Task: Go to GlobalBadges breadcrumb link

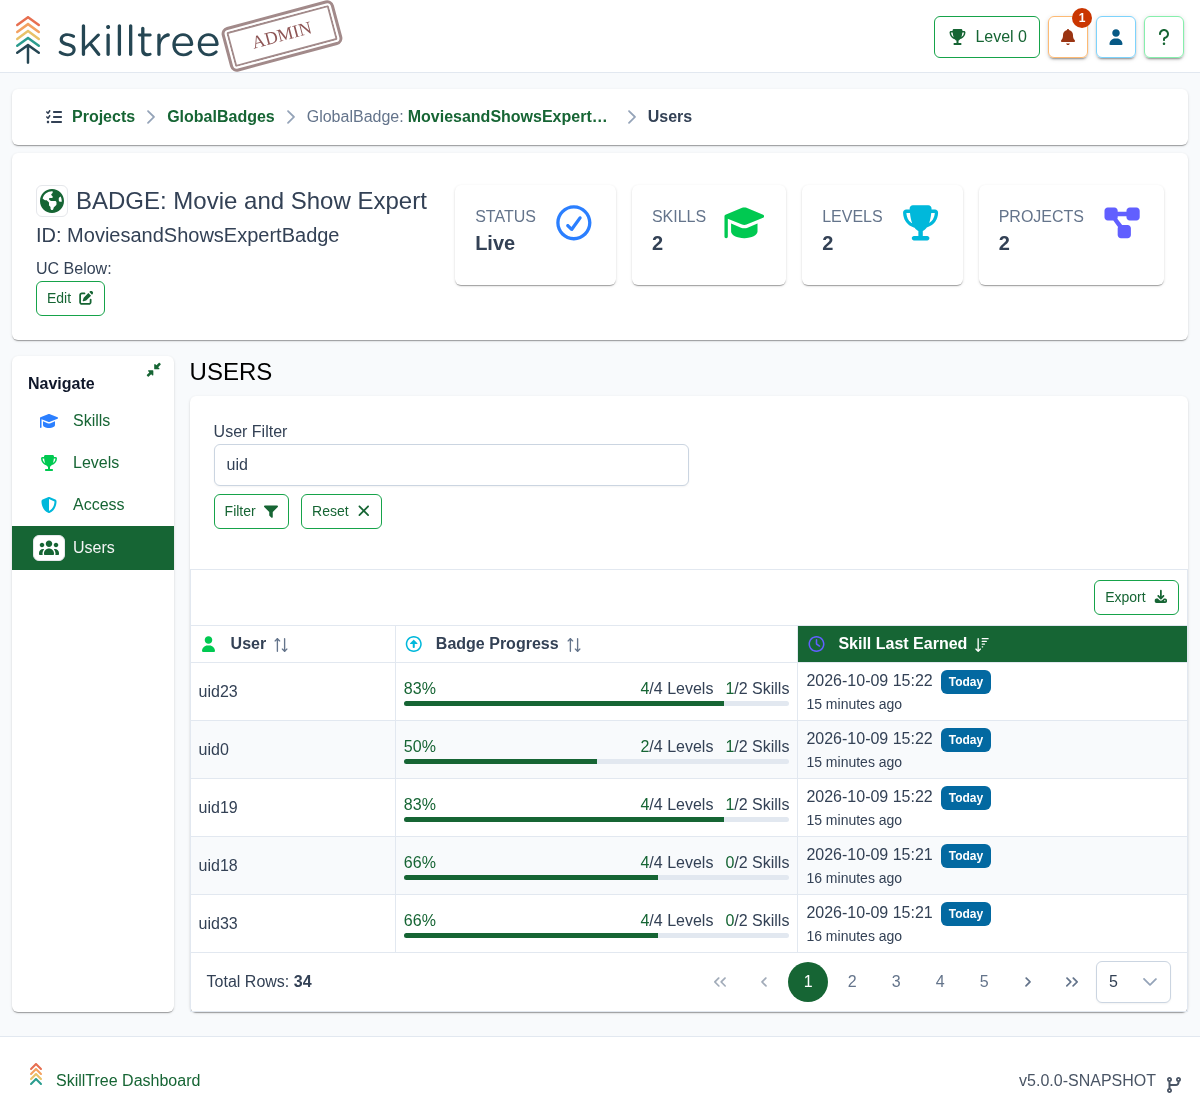Action: 220,117
